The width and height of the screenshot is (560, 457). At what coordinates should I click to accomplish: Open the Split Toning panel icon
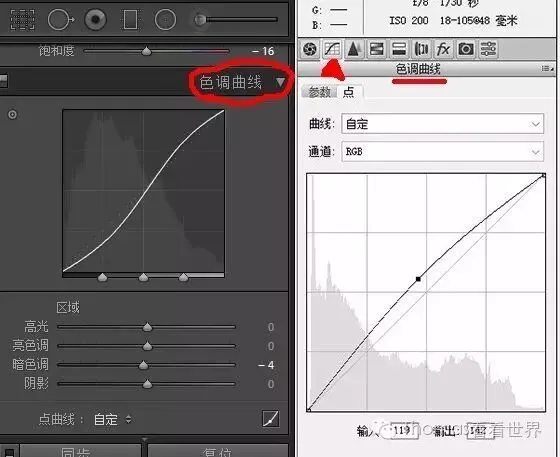[x=399, y=49]
